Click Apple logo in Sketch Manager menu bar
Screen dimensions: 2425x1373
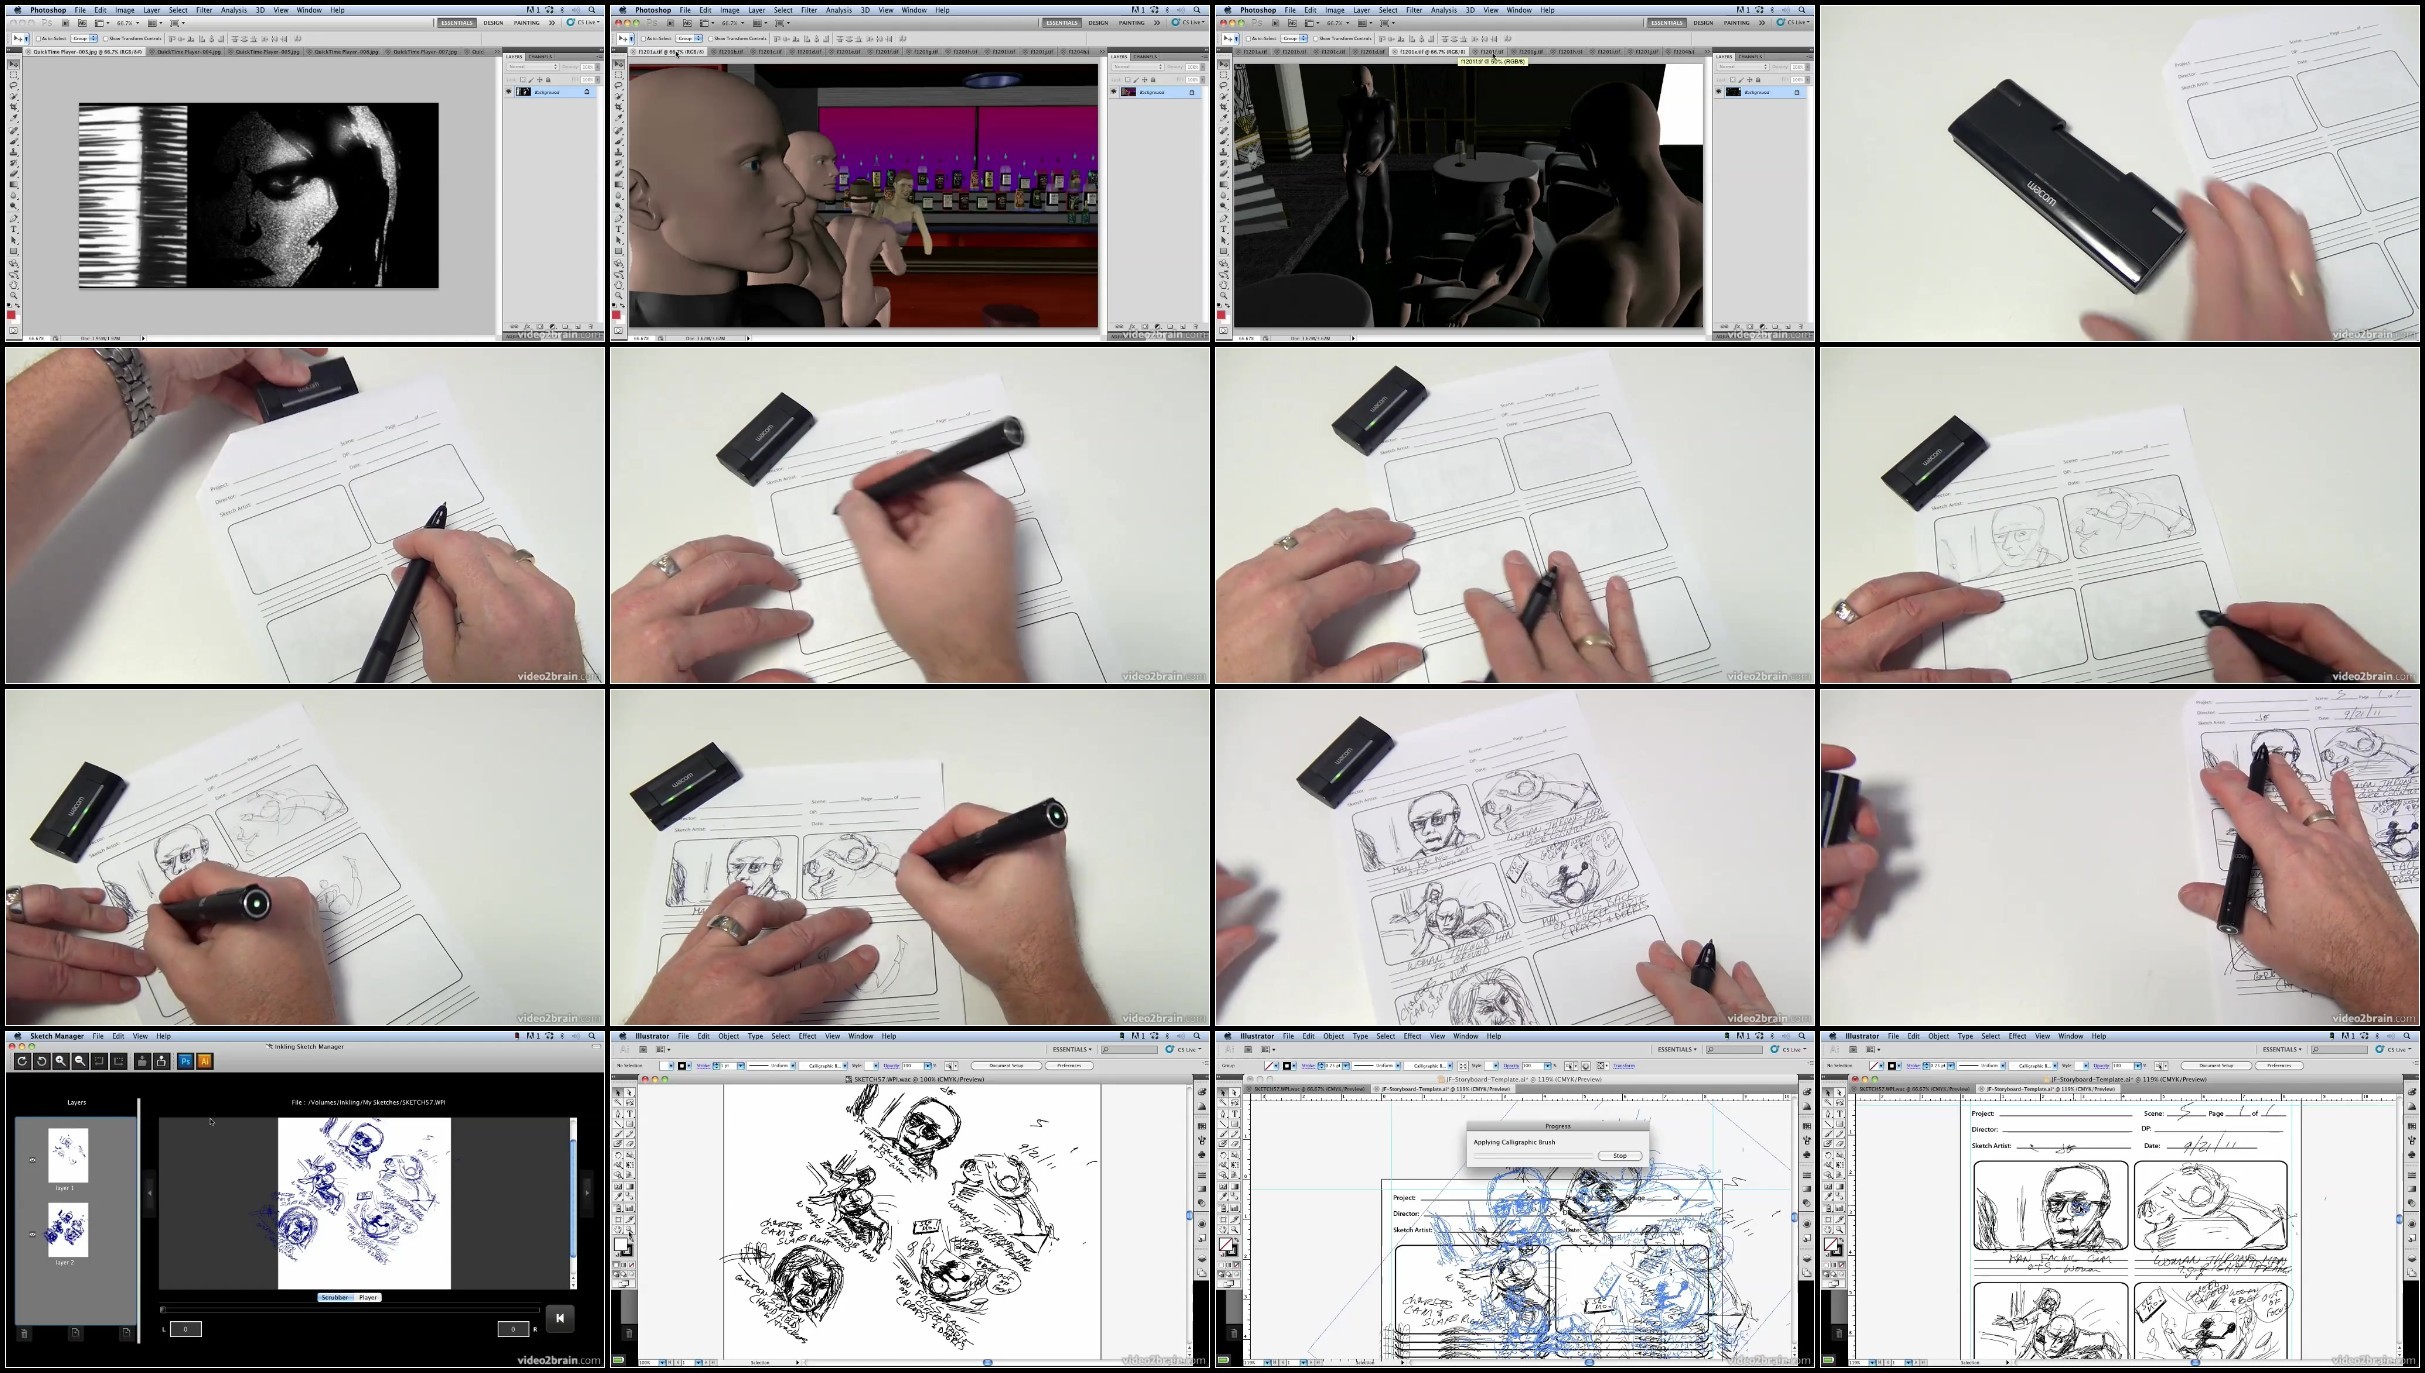pos(19,1036)
